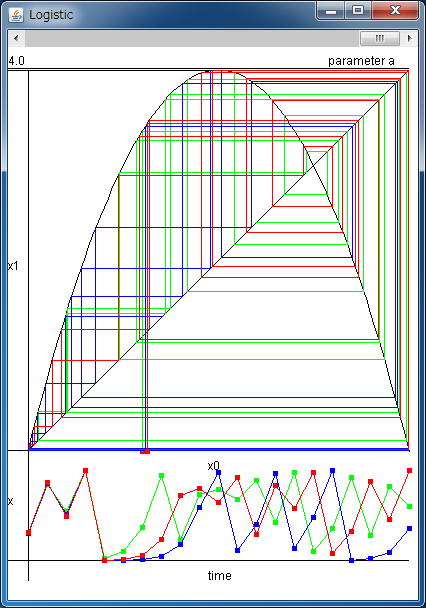Click the Logistic window title text
426x608 pixels.
pos(51,15)
